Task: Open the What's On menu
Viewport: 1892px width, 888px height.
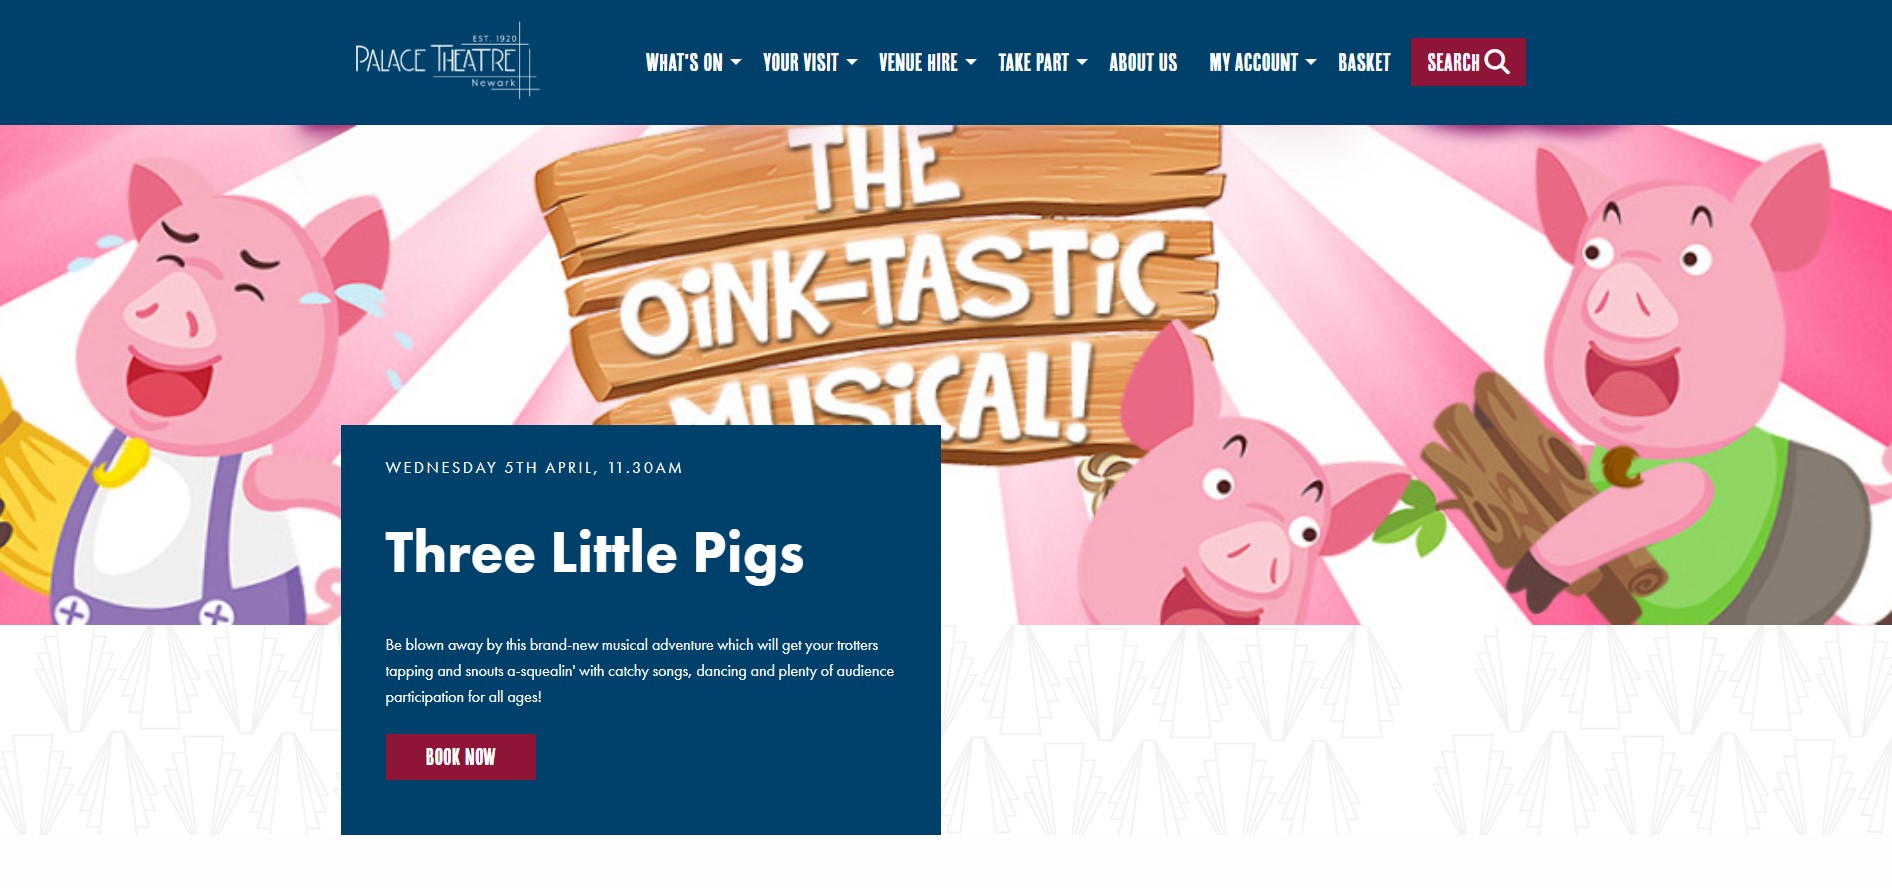Action: pyautogui.click(x=684, y=63)
